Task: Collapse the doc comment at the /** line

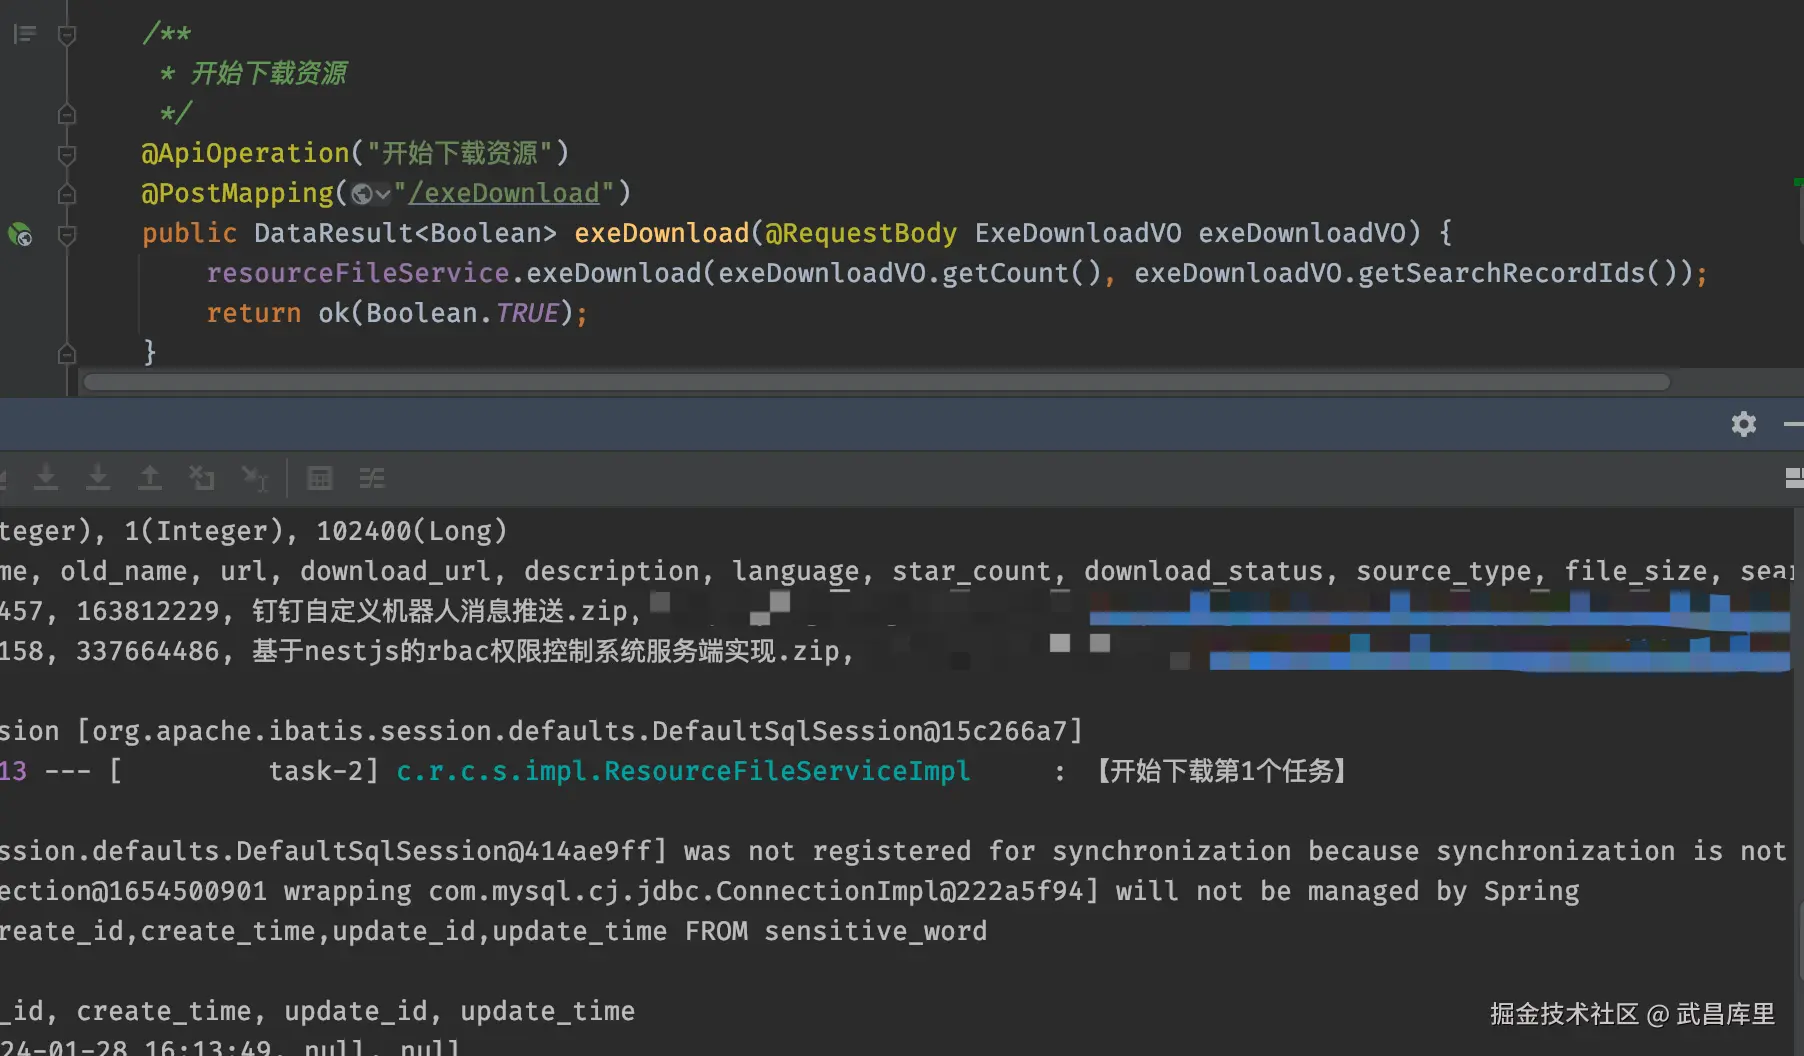Action: pos(67,36)
